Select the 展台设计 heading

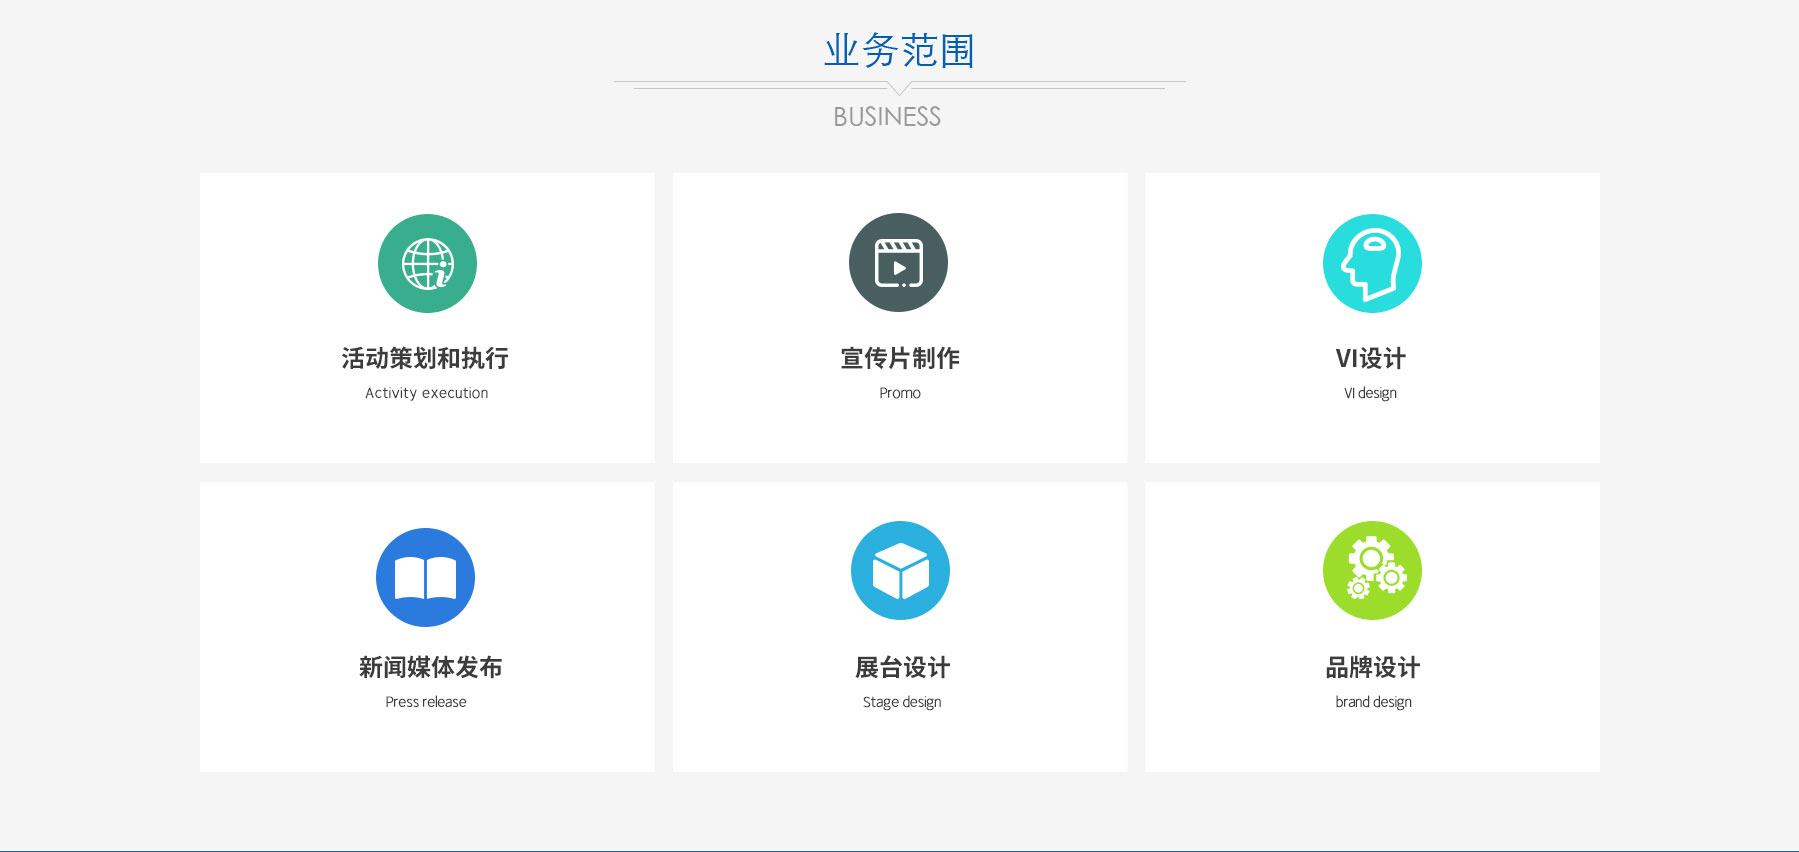(x=902, y=667)
